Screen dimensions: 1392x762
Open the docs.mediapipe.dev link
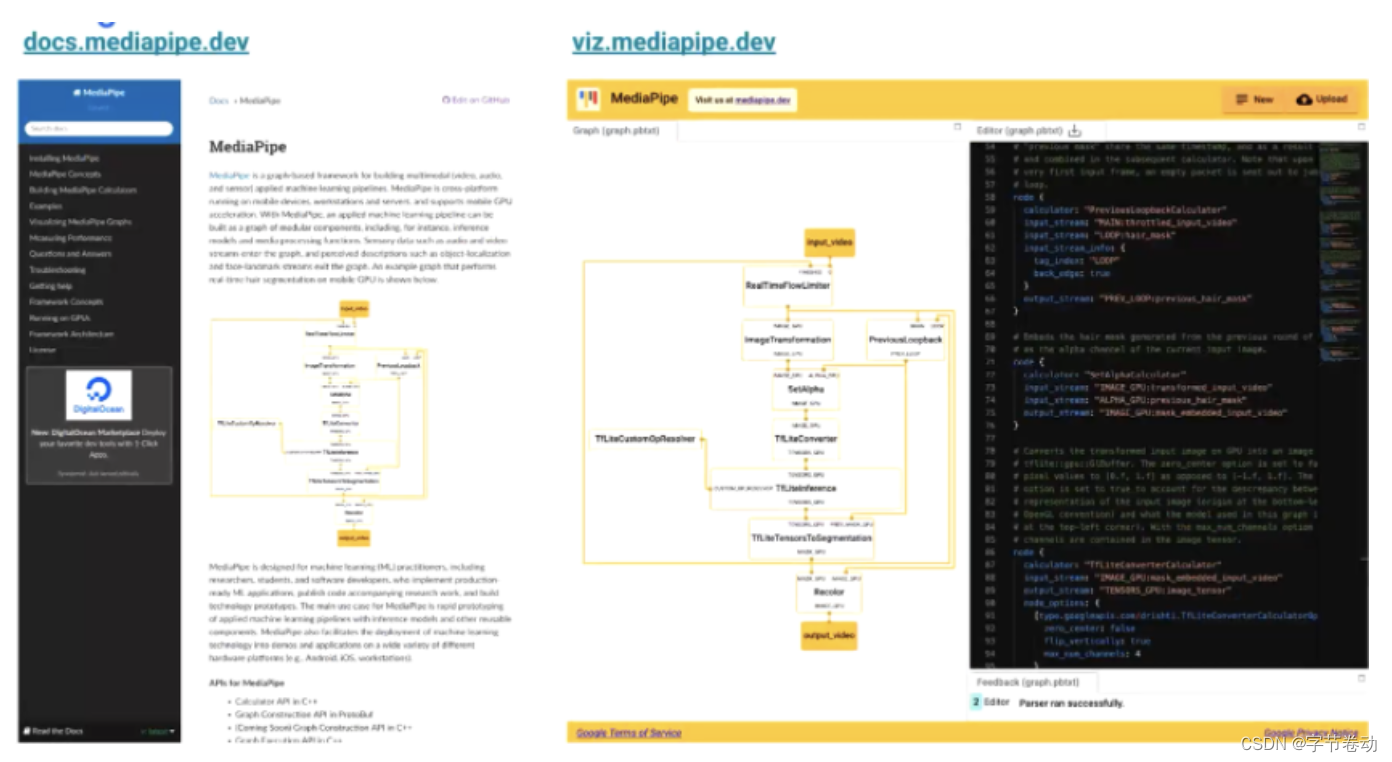(x=136, y=42)
